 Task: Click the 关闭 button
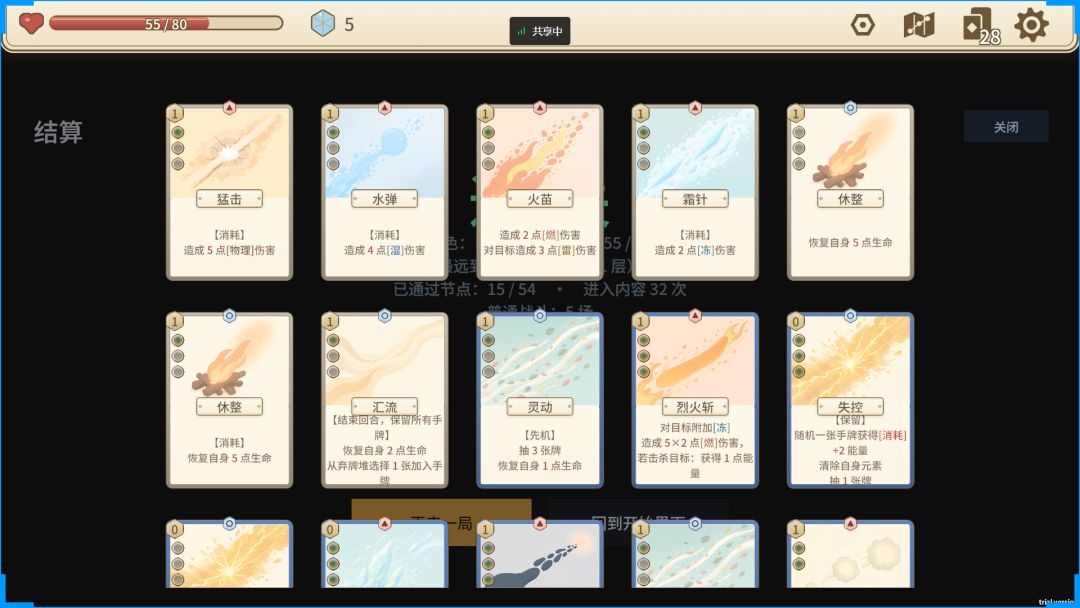[x=1006, y=127]
